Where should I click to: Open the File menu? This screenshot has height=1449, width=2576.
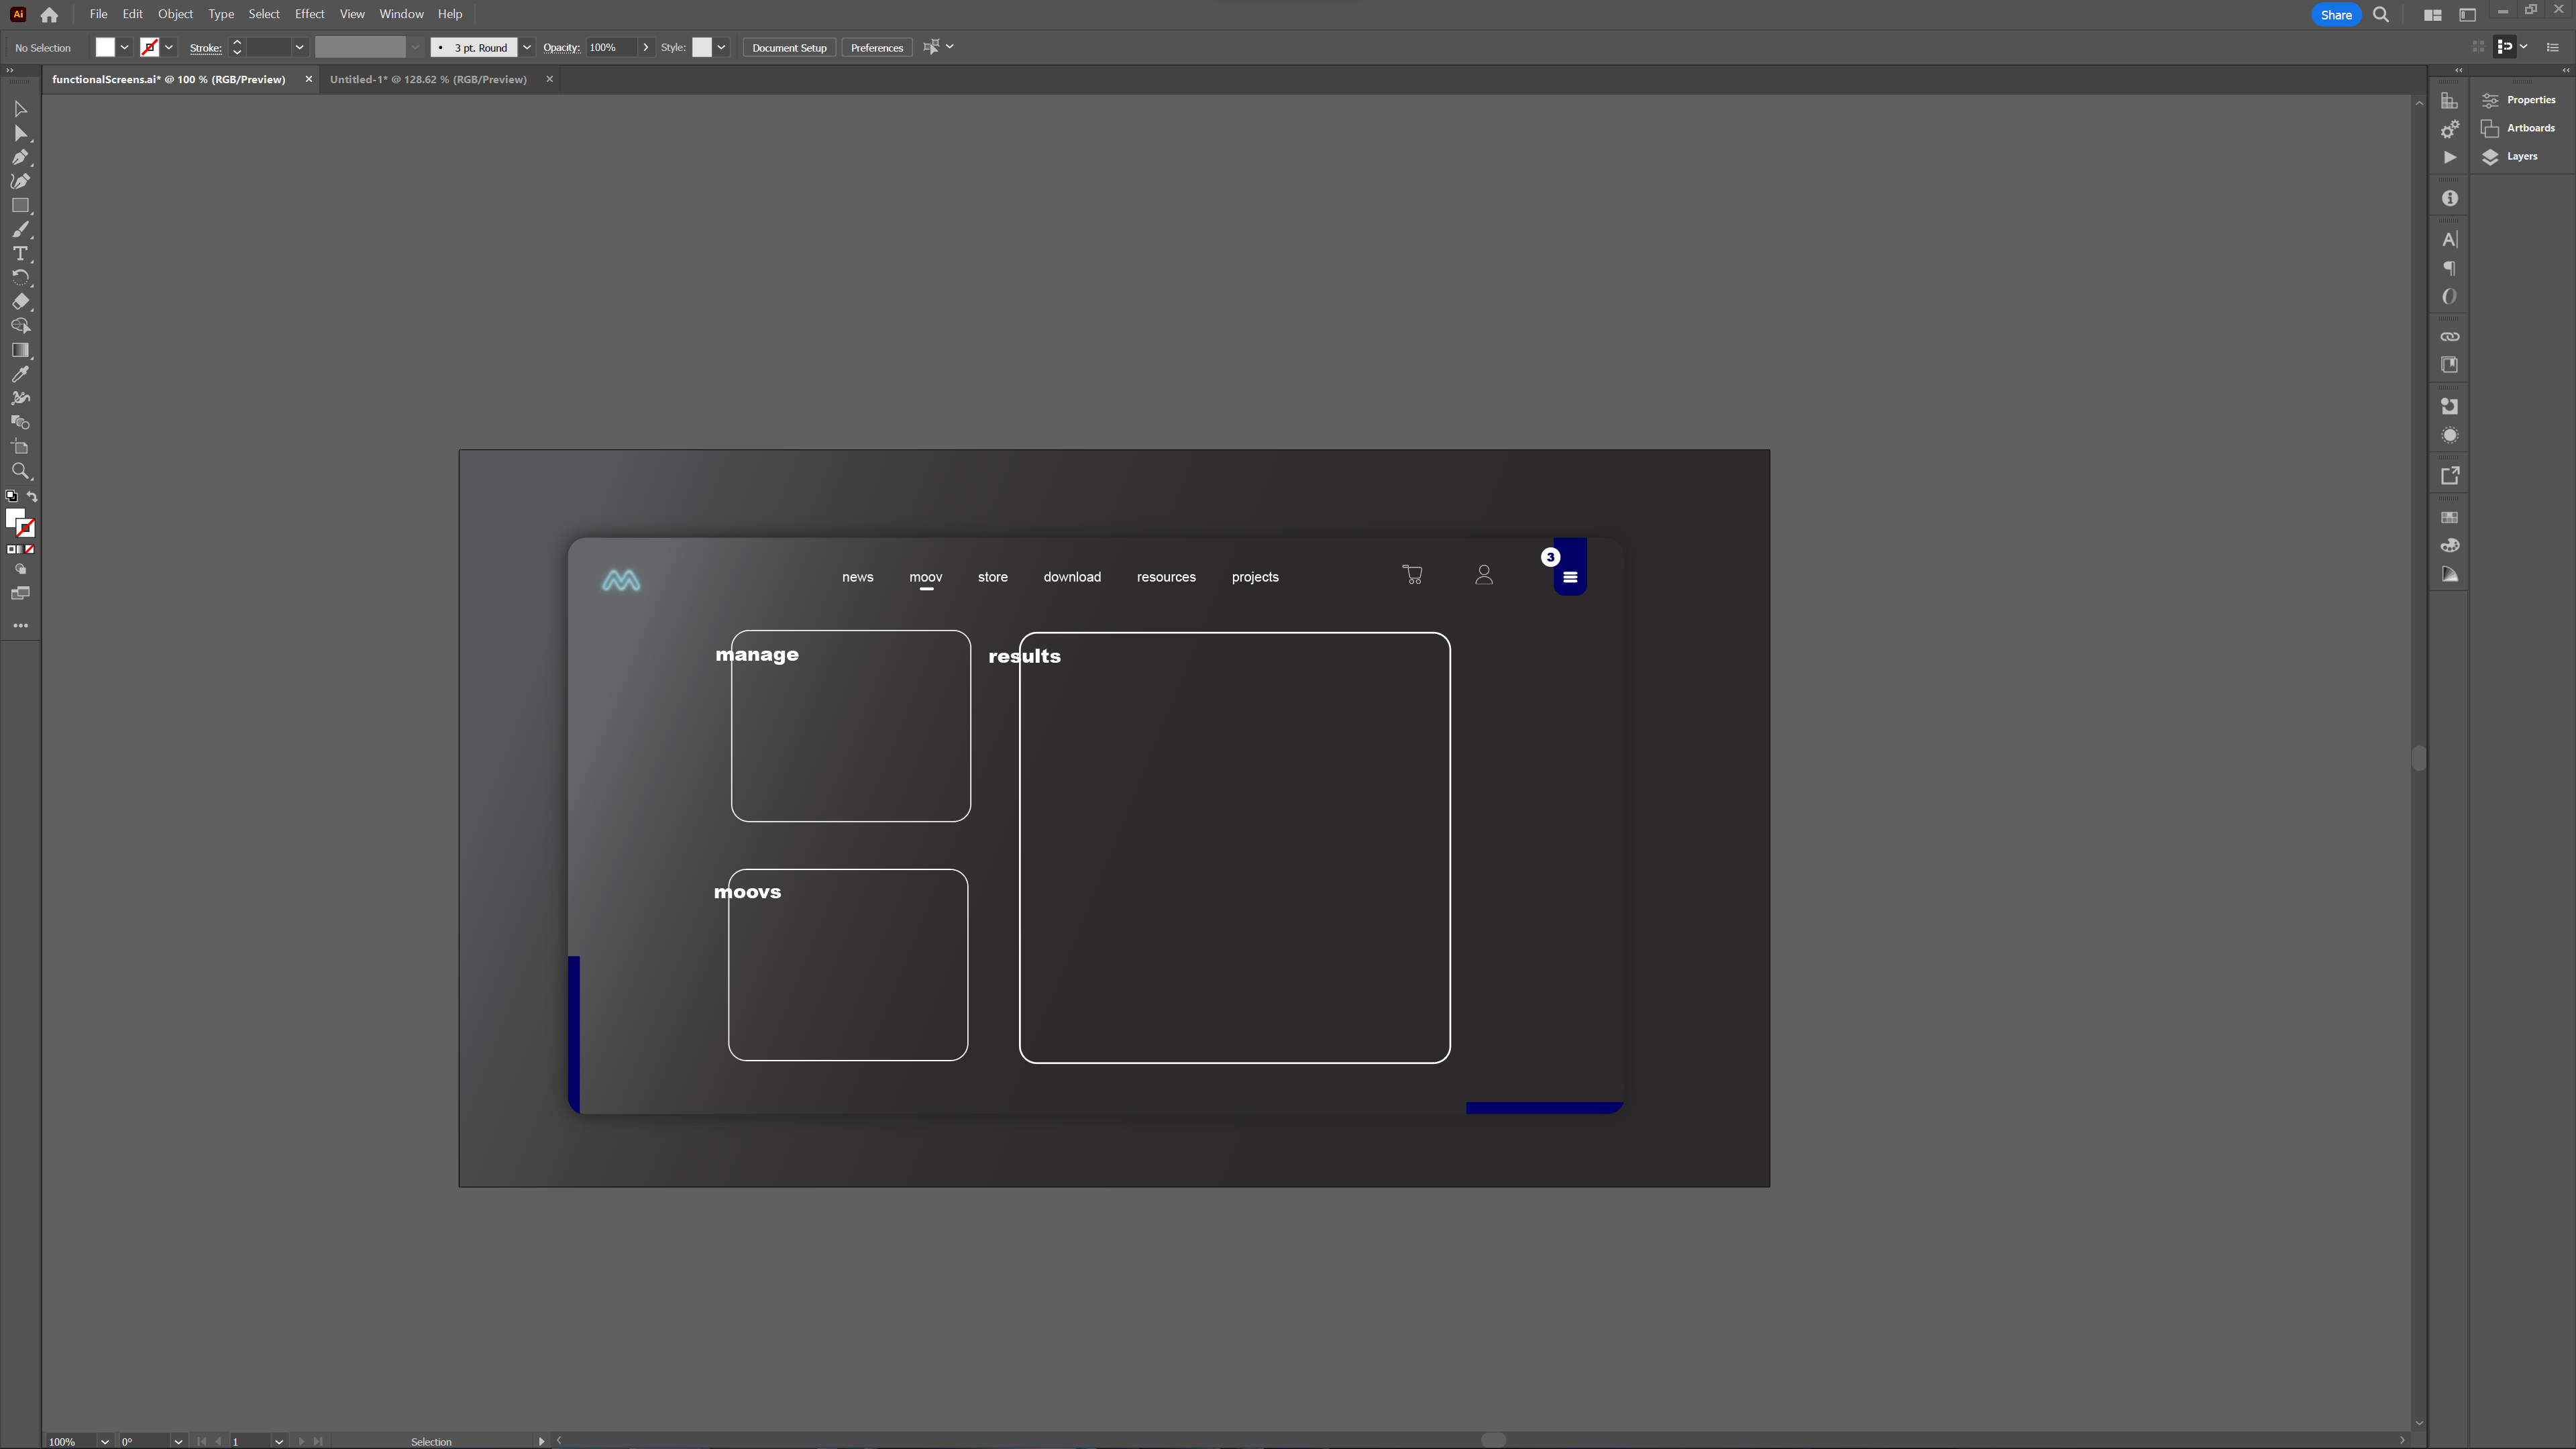(98, 14)
